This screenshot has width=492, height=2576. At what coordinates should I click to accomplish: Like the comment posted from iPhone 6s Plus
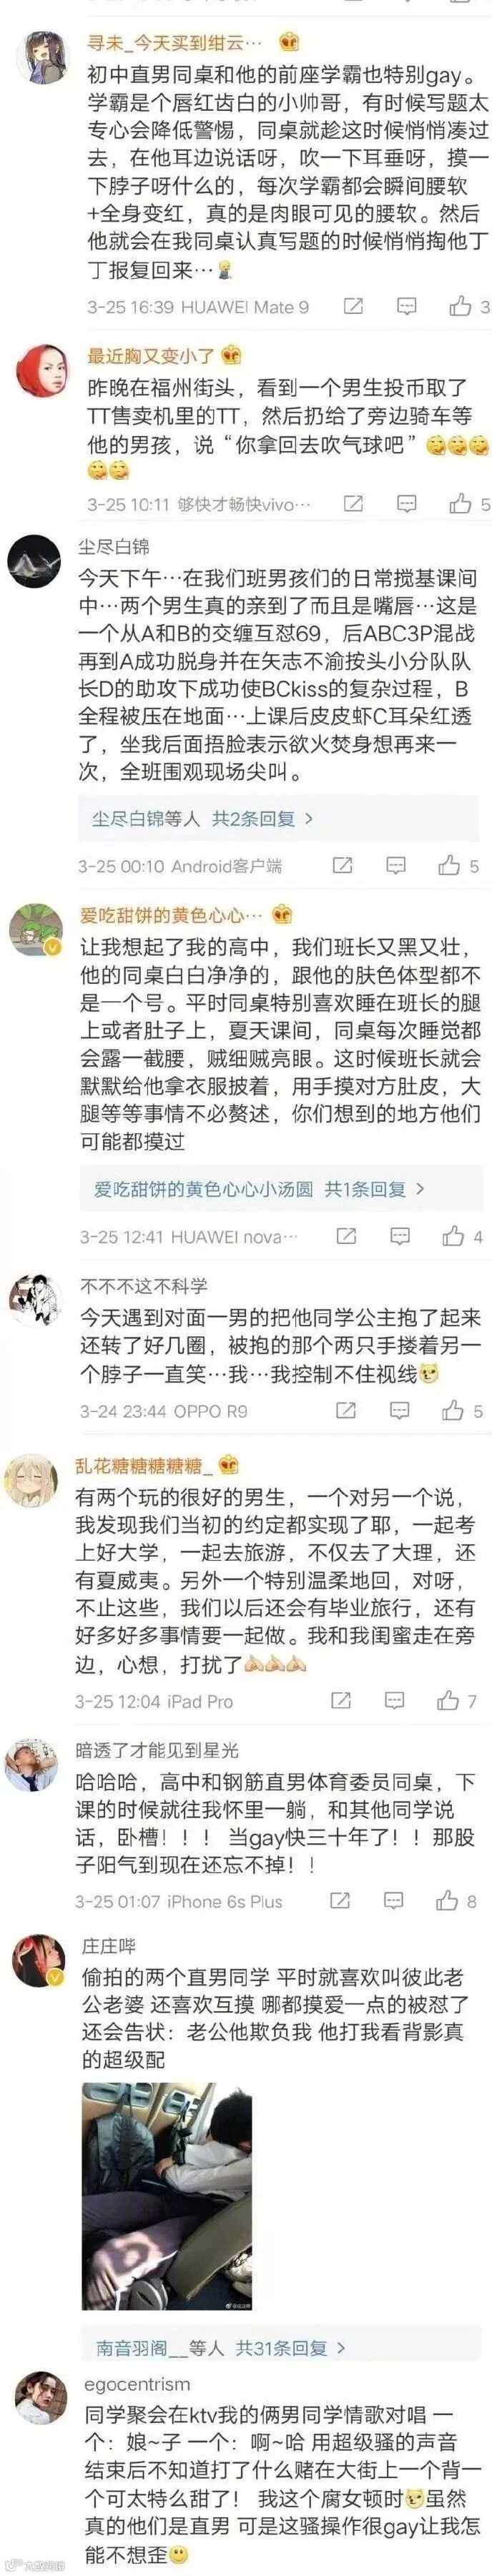pos(448,1900)
